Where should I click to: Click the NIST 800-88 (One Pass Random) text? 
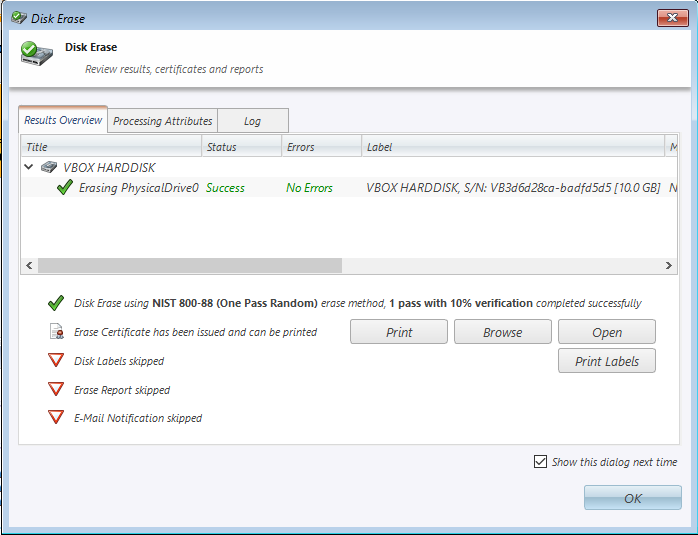click(x=235, y=303)
